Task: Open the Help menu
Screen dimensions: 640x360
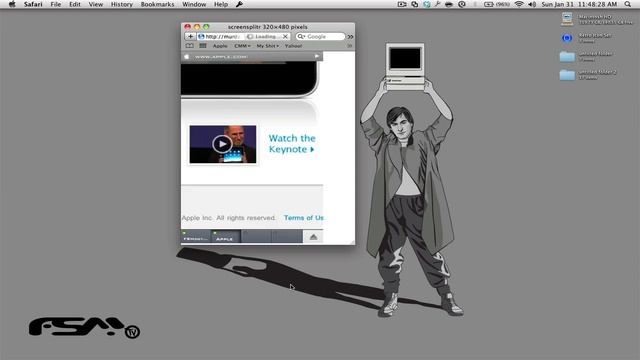Action: (221, 4)
